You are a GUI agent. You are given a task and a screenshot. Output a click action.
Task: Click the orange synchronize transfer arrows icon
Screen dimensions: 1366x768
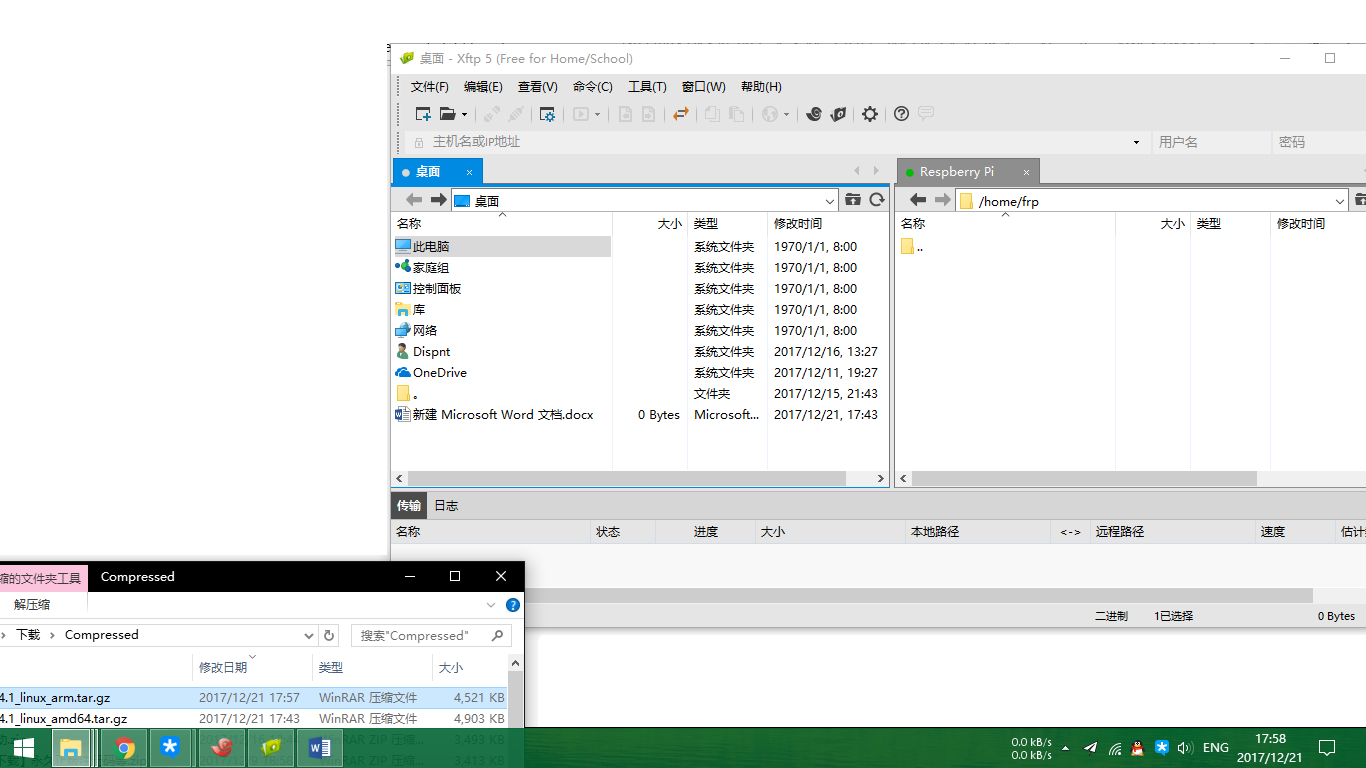tap(681, 114)
